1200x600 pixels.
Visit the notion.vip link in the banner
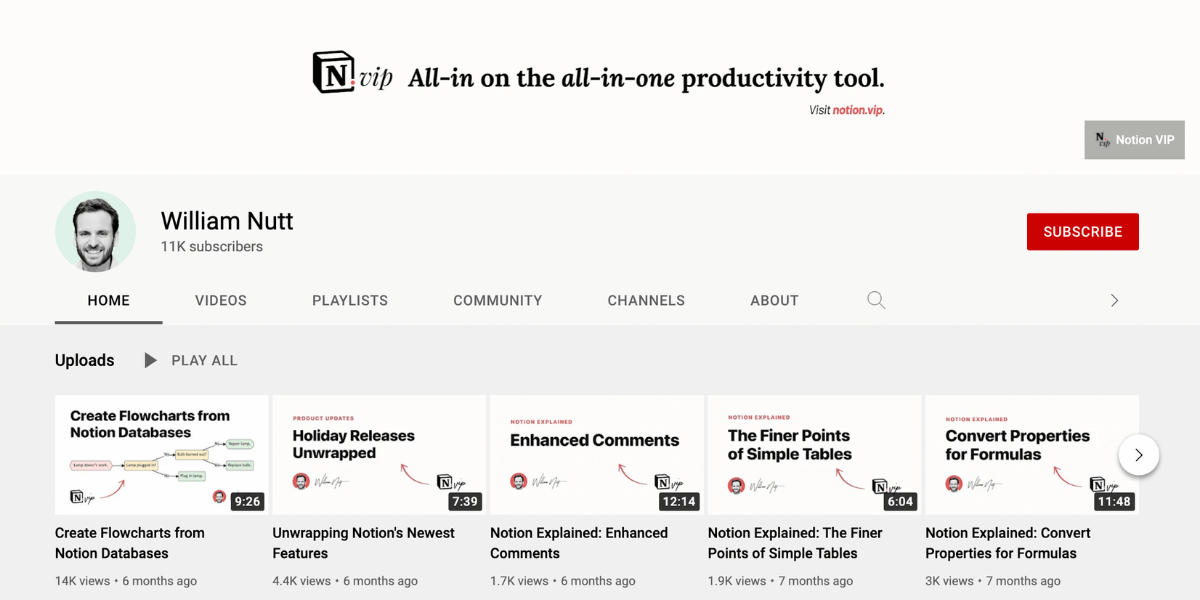[858, 110]
